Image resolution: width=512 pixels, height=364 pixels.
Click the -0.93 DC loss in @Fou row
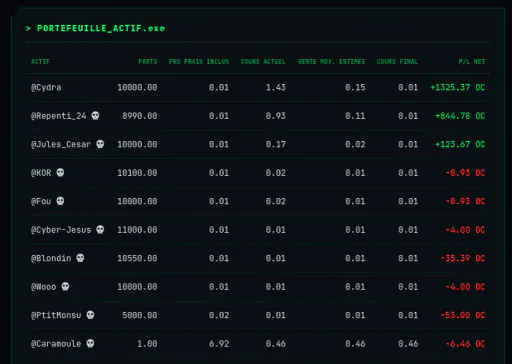(465, 201)
